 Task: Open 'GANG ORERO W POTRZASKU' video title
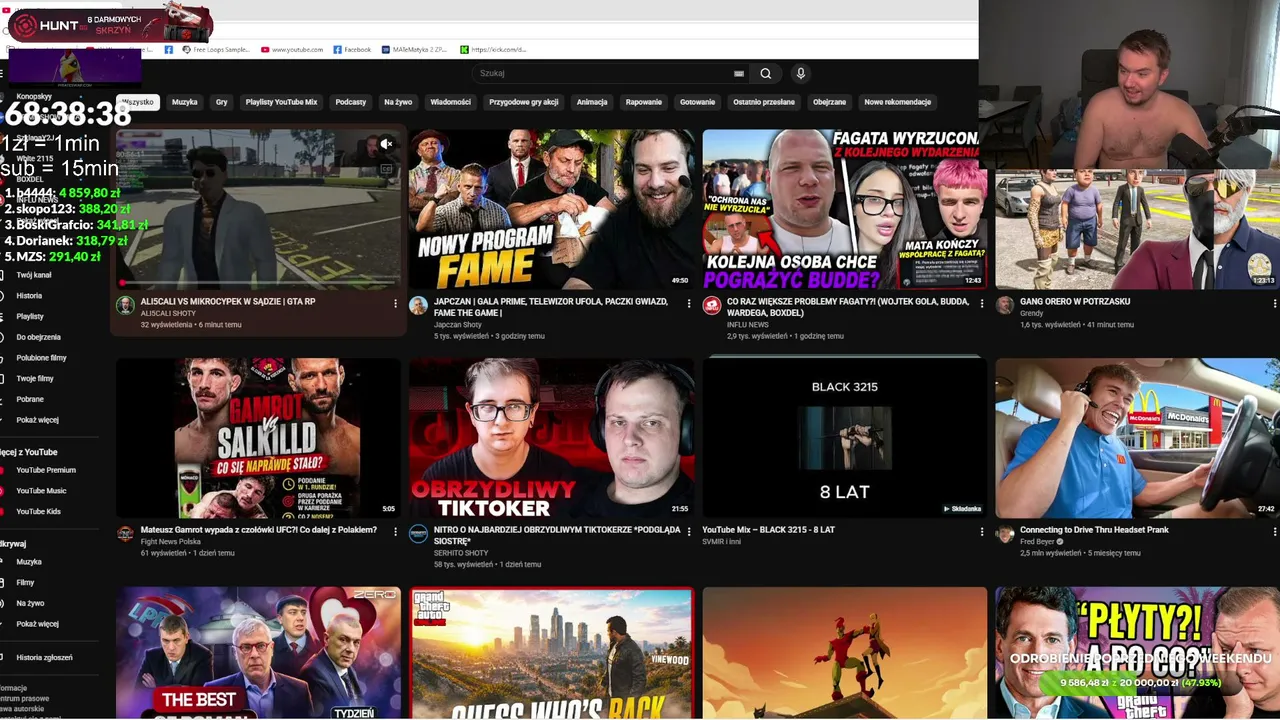(x=1075, y=301)
